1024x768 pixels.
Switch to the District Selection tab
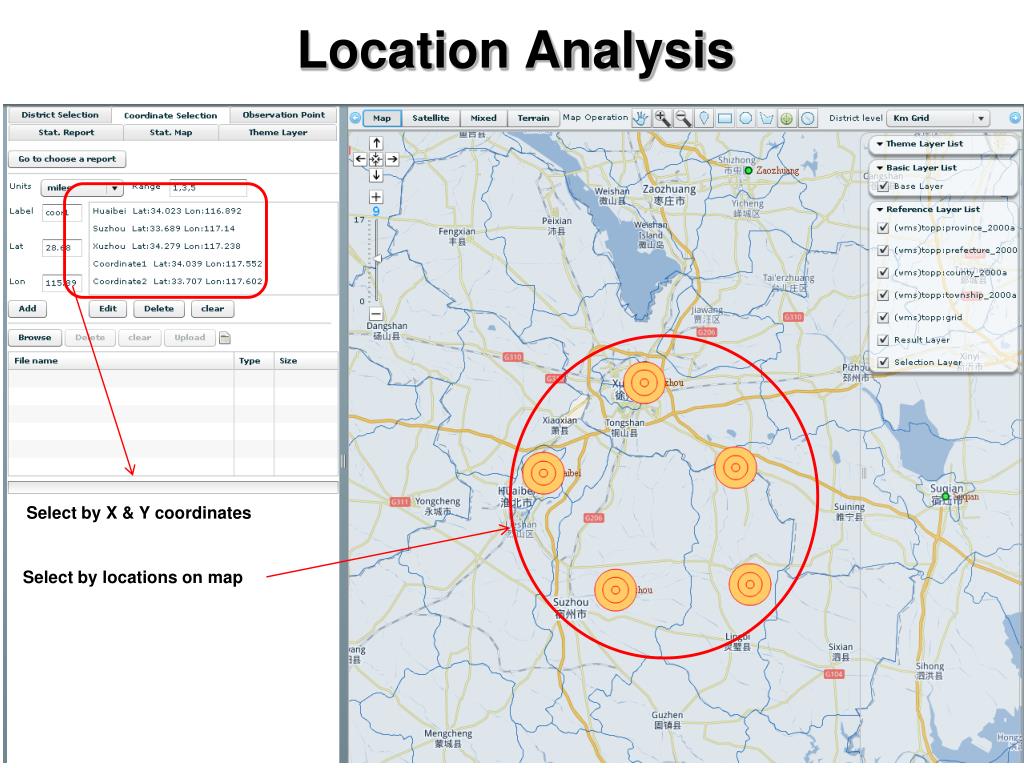pyautogui.click(x=59, y=115)
